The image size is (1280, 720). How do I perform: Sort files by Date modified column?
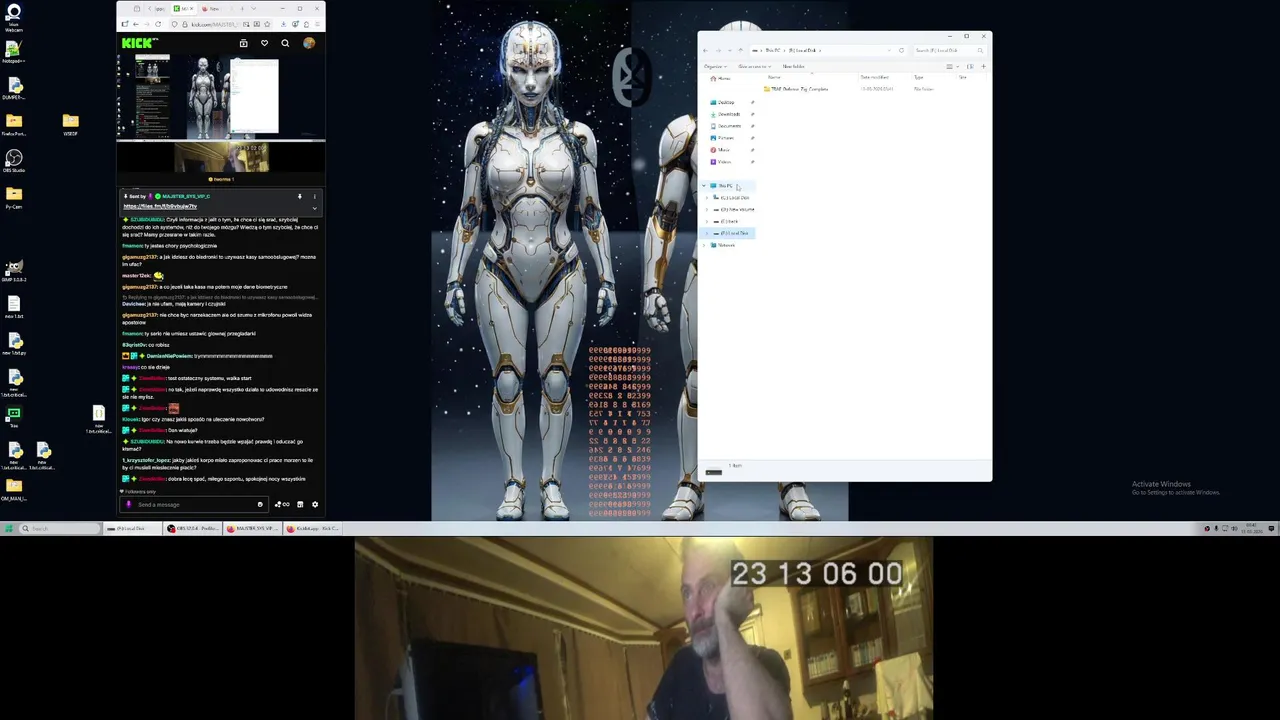click(874, 77)
